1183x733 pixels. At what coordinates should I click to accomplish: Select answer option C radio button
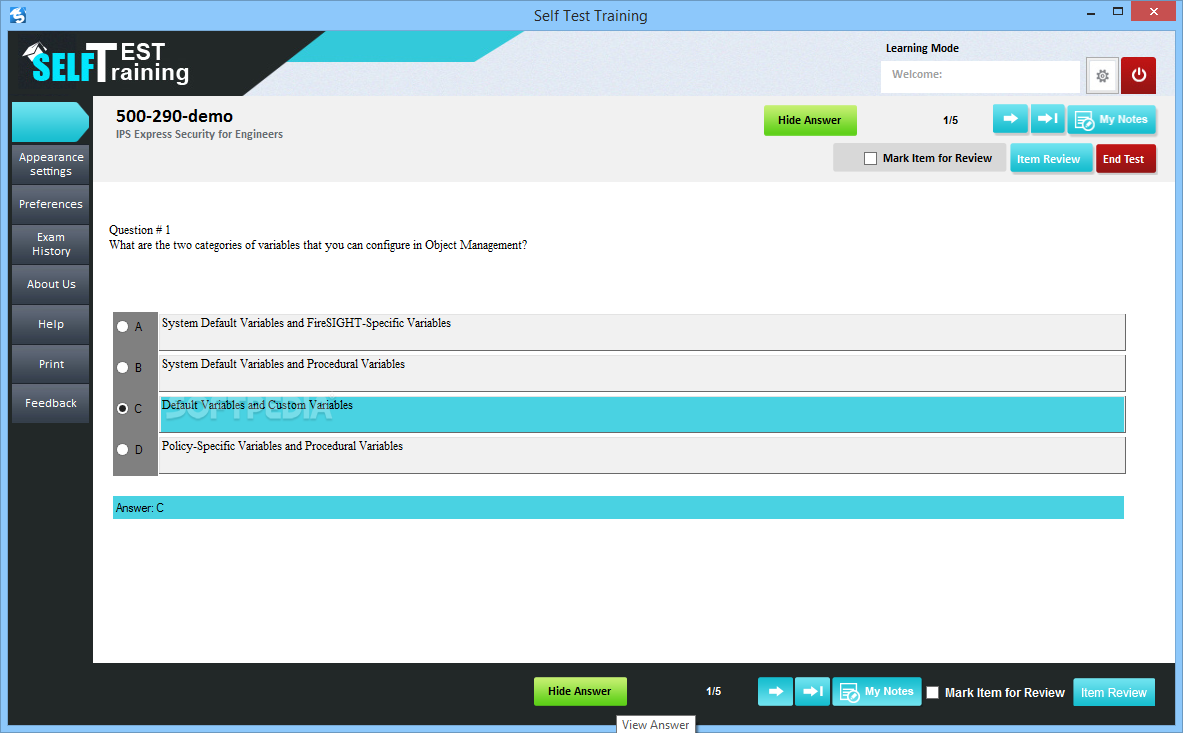click(122, 408)
